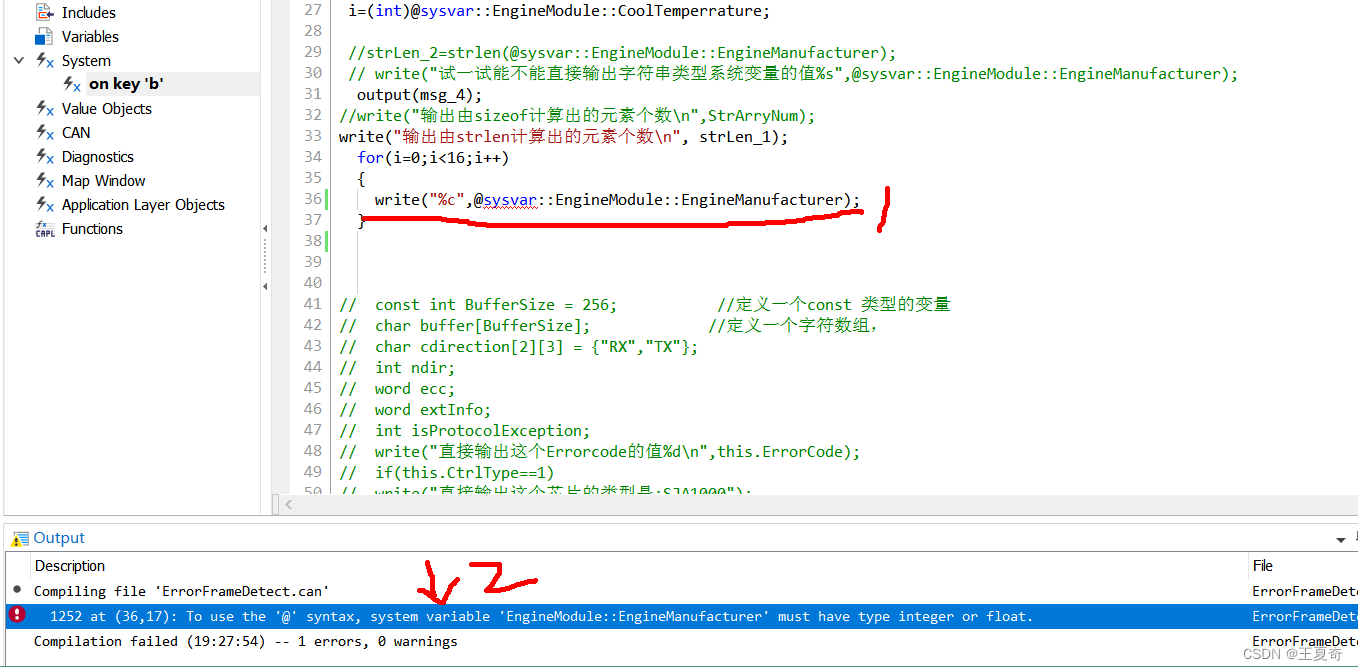Place cursor on line 36 write statement
Screen dimensions: 1358x670
click(617, 200)
